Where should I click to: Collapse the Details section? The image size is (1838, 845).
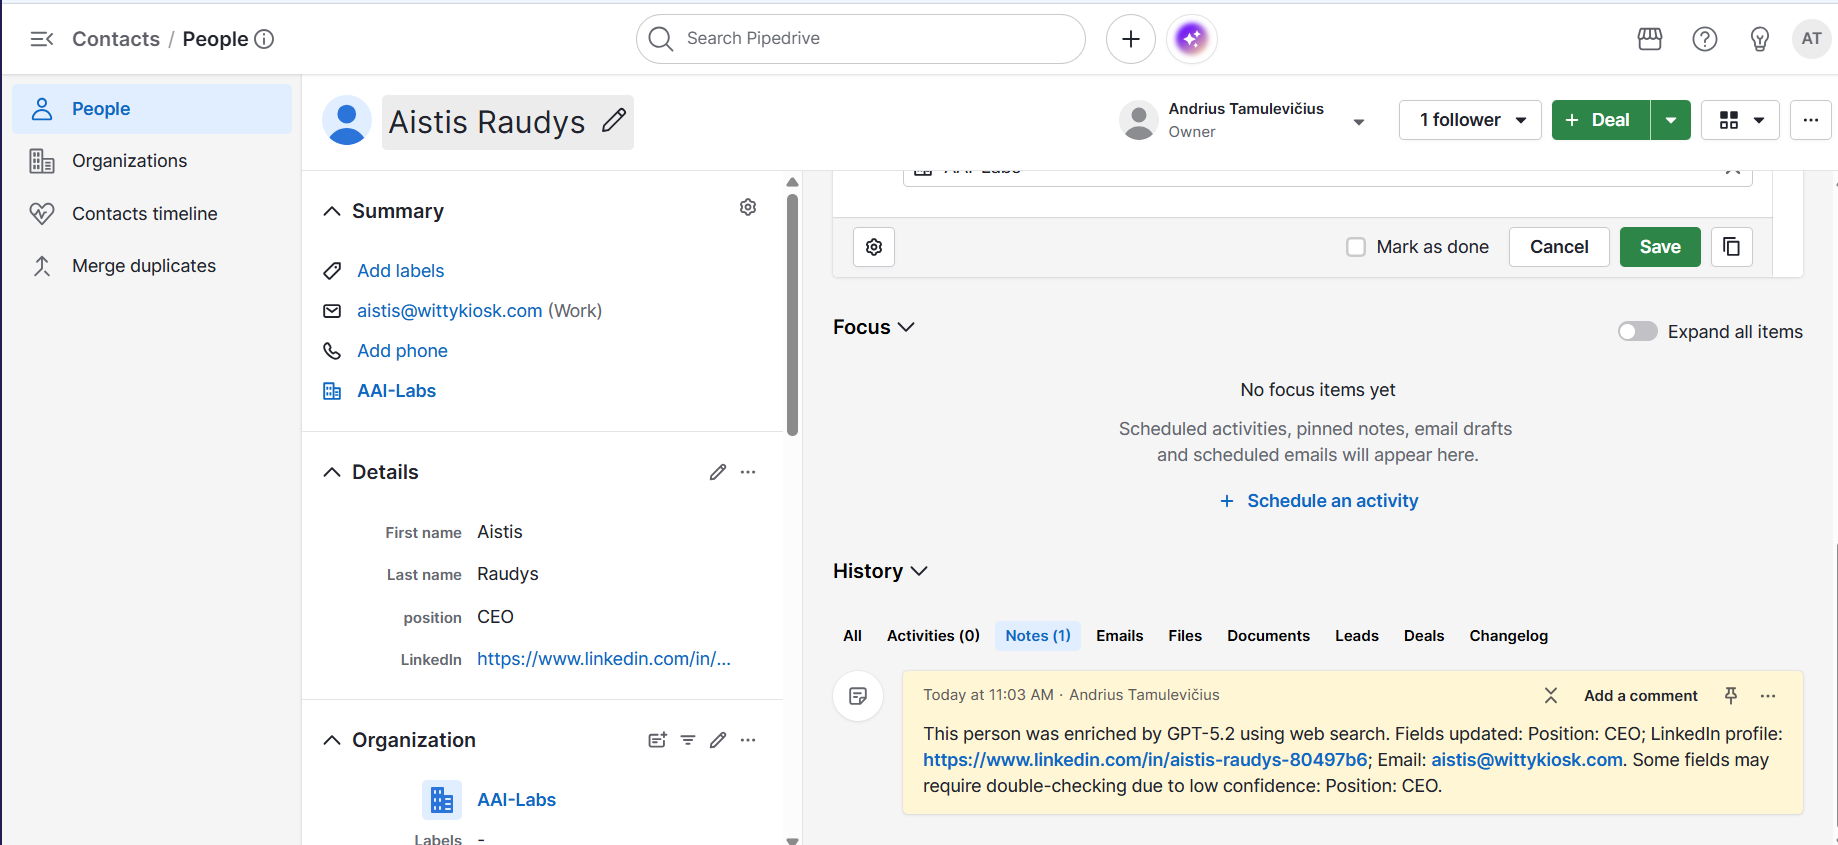[332, 472]
